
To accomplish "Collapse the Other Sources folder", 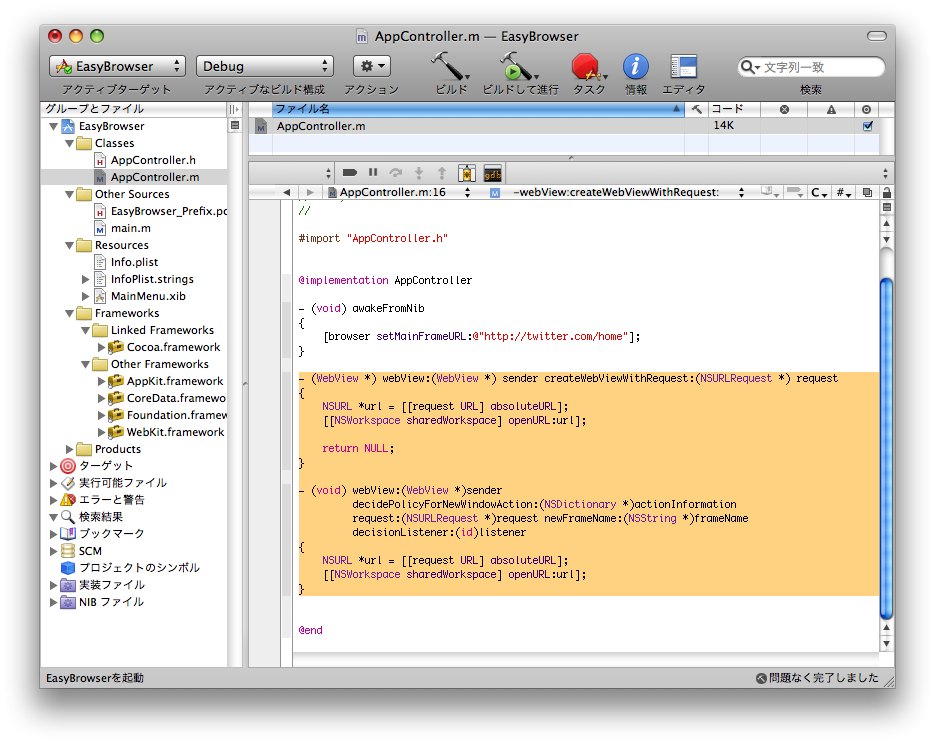I will (70, 194).
